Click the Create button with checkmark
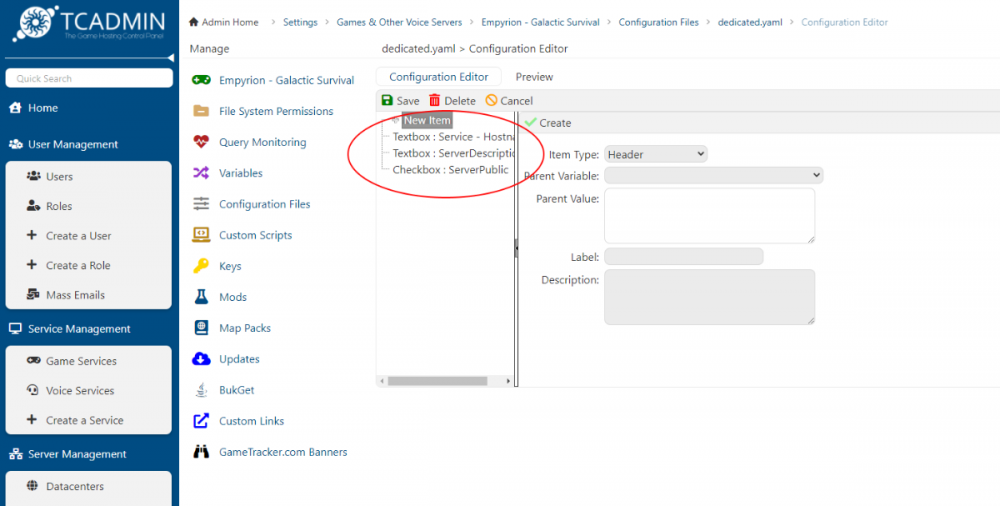Screen dimensions: 1000x506 (548, 123)
